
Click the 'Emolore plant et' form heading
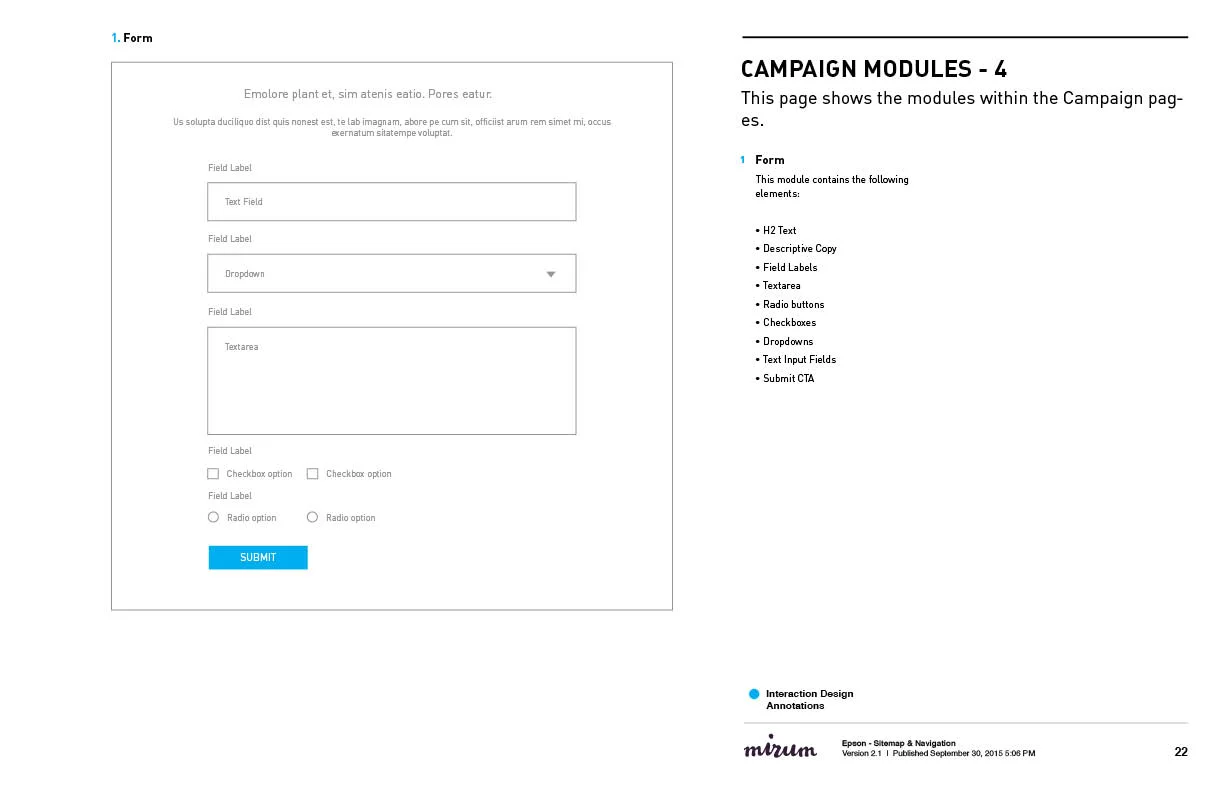click(x=368, y=94)
